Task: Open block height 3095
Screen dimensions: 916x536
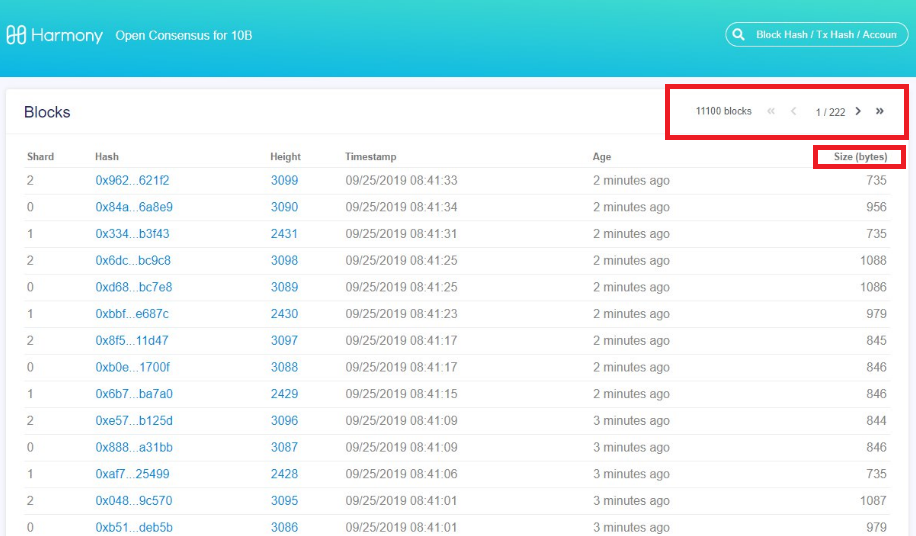Action: (x=284, y=501)
